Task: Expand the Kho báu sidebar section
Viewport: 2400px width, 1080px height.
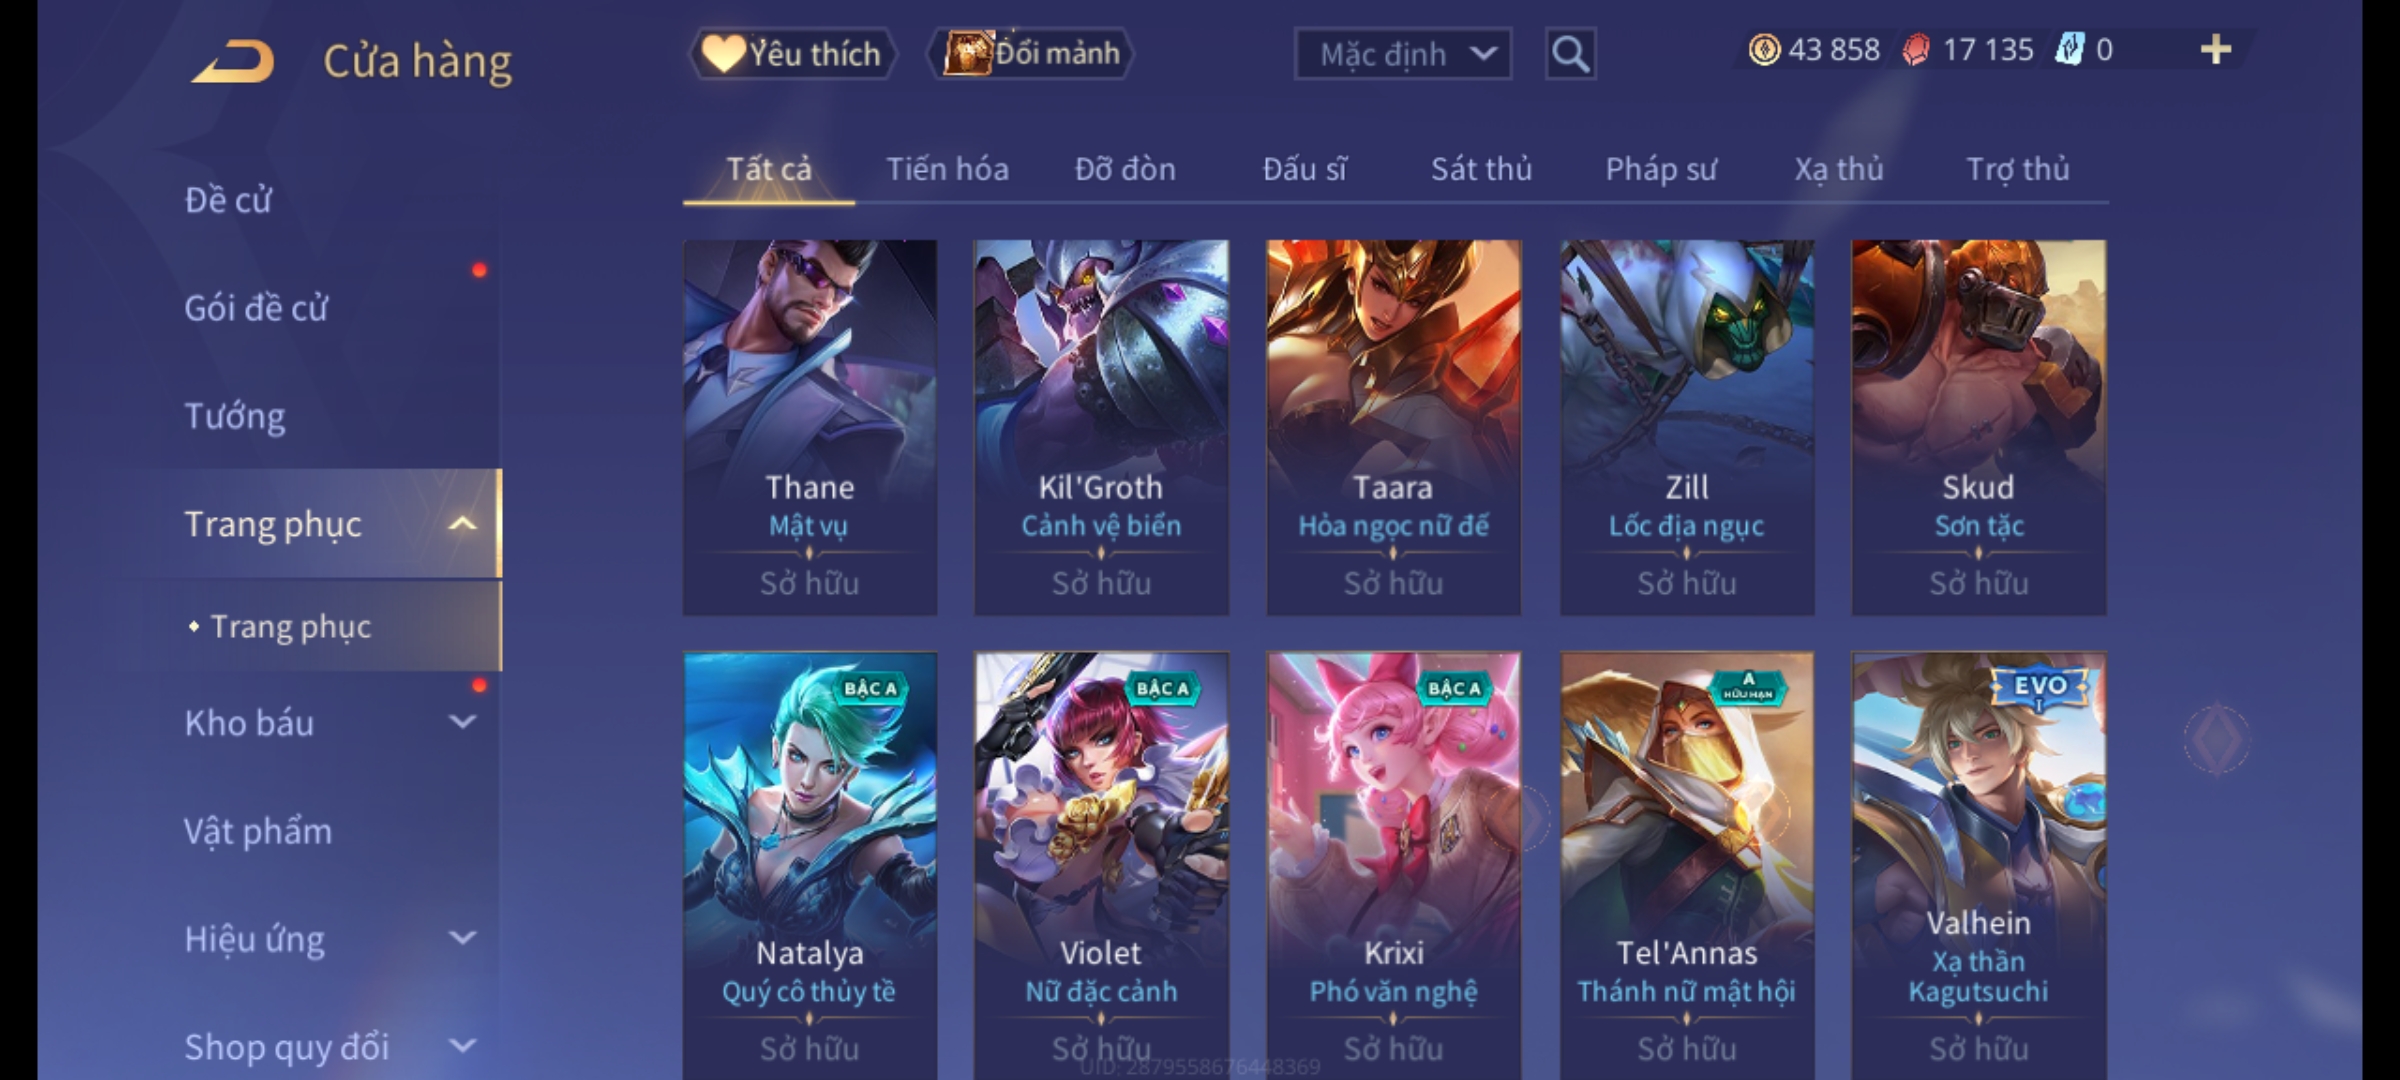Action: coord(462,722)
